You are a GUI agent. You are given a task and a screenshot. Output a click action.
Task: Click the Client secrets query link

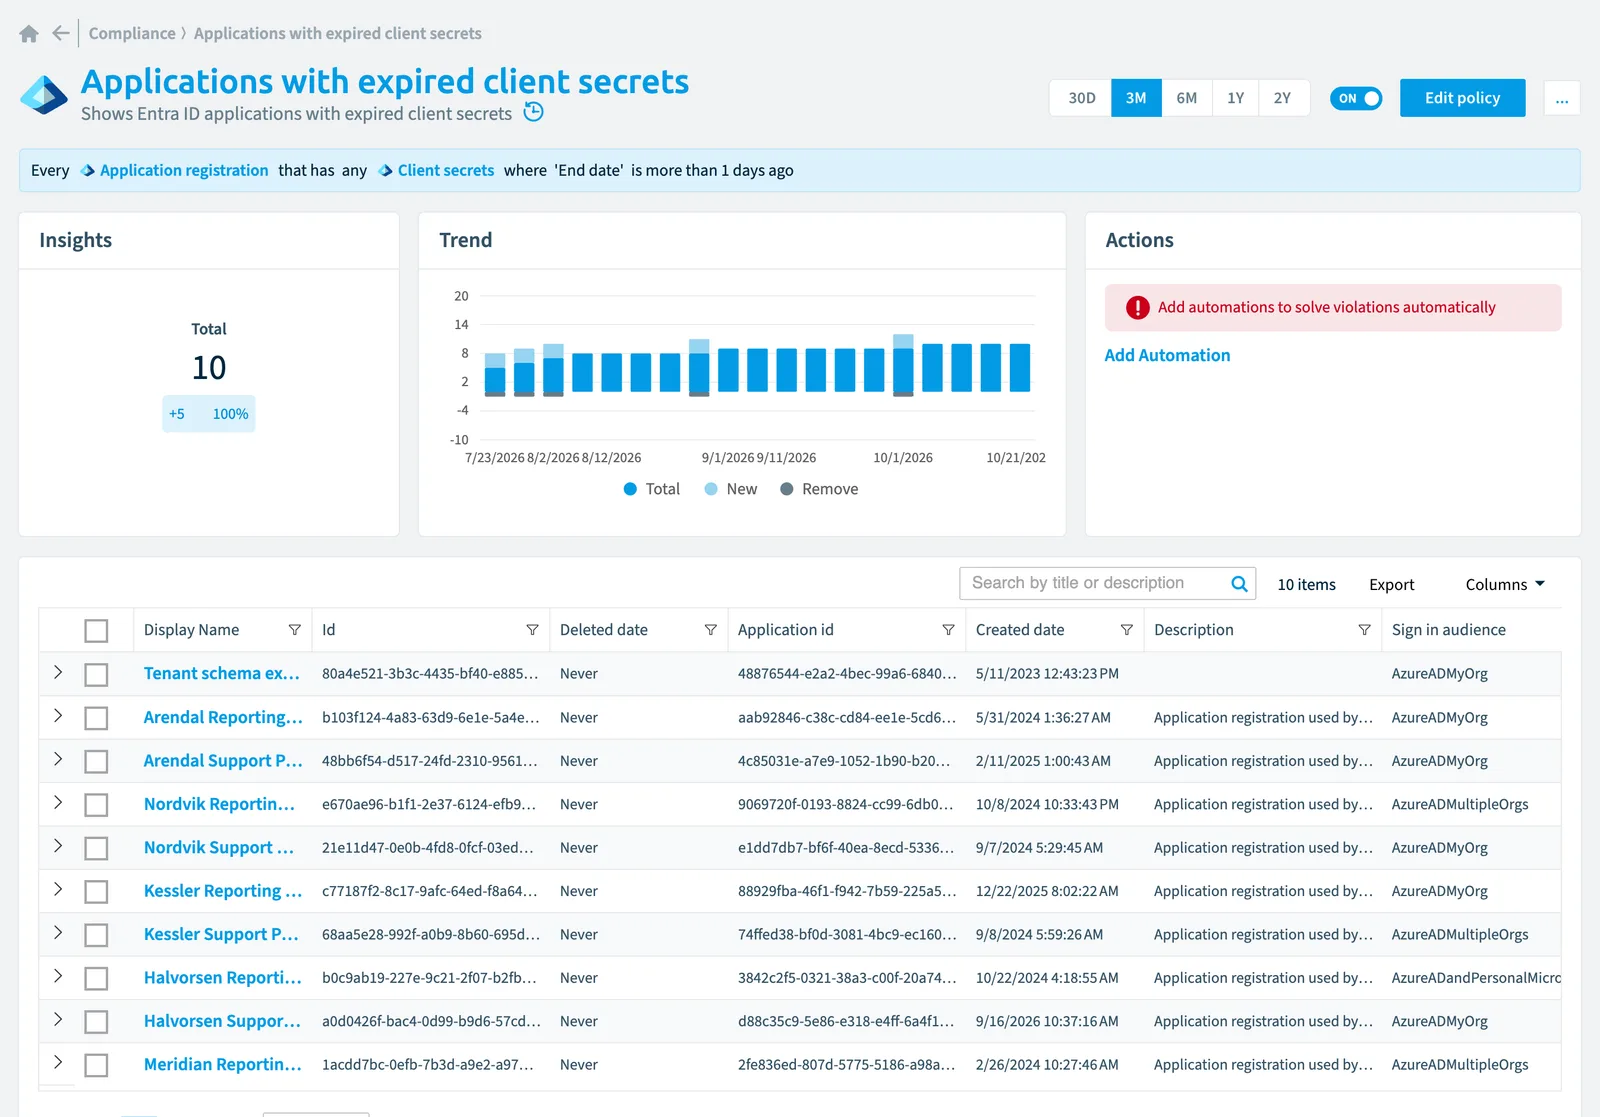point(446,170)
